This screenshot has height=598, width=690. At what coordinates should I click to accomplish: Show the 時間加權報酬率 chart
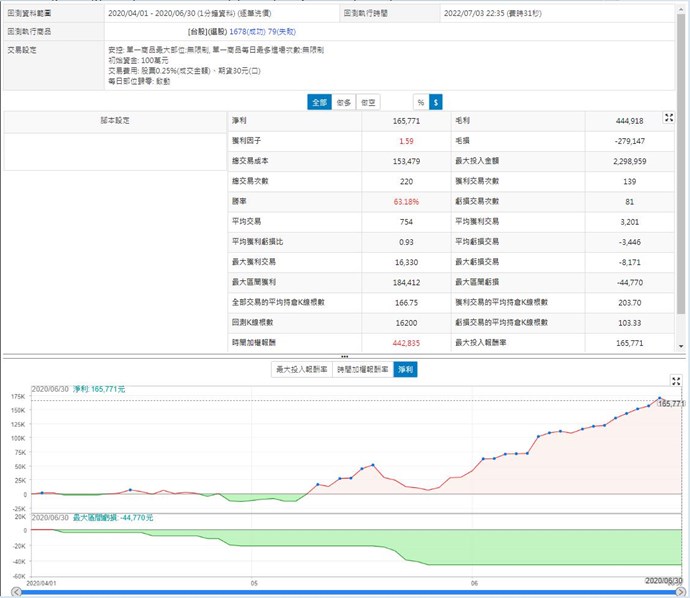(361, 369)
